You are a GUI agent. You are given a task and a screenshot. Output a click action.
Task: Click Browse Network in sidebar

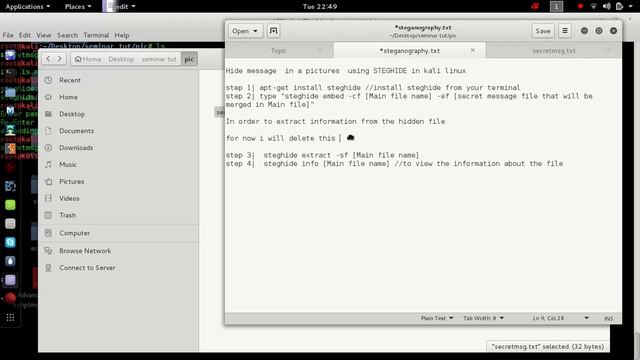click(x=118, y=251)
